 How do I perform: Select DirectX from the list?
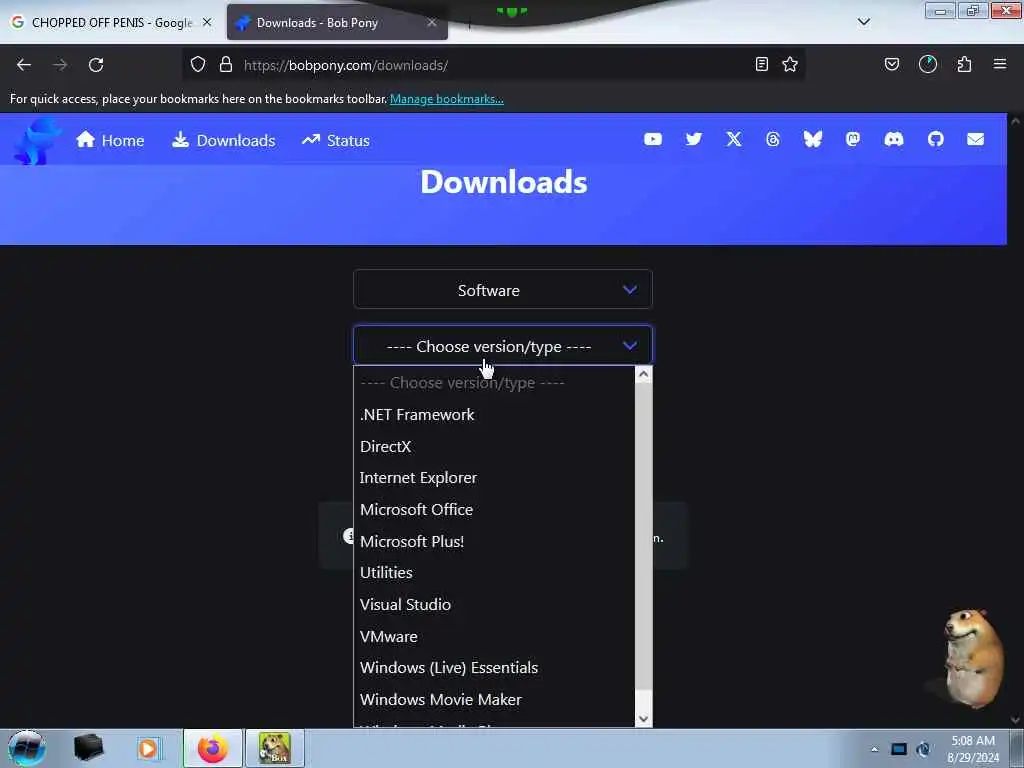coord(494,447)
